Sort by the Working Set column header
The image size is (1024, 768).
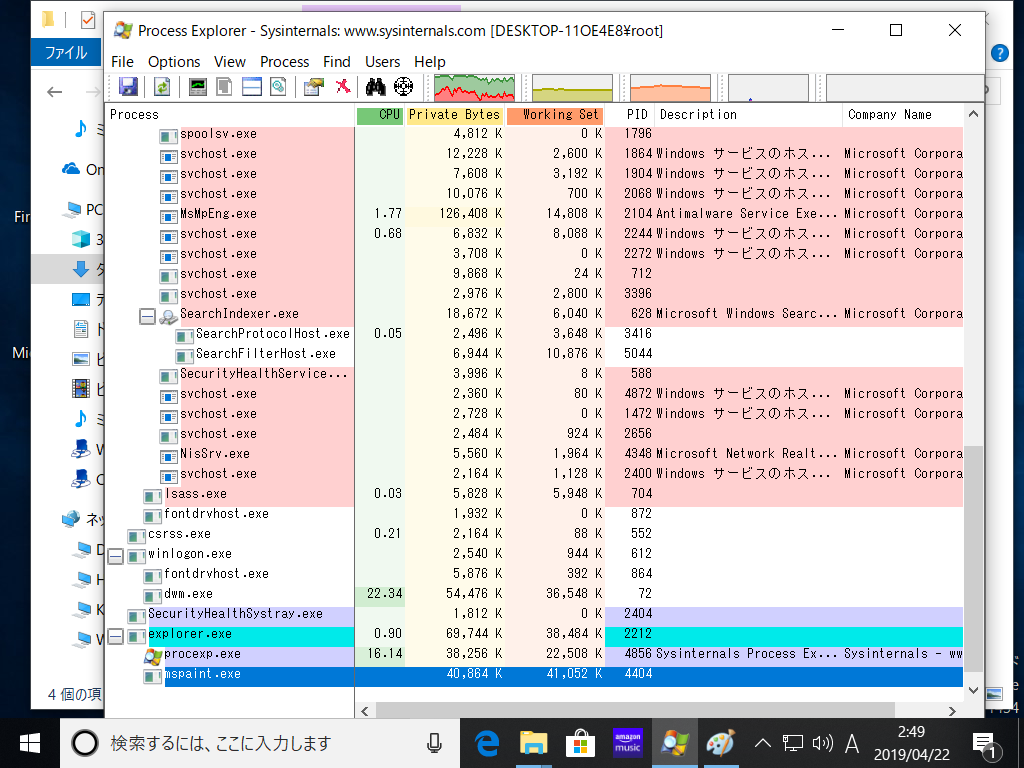(554, 114)
